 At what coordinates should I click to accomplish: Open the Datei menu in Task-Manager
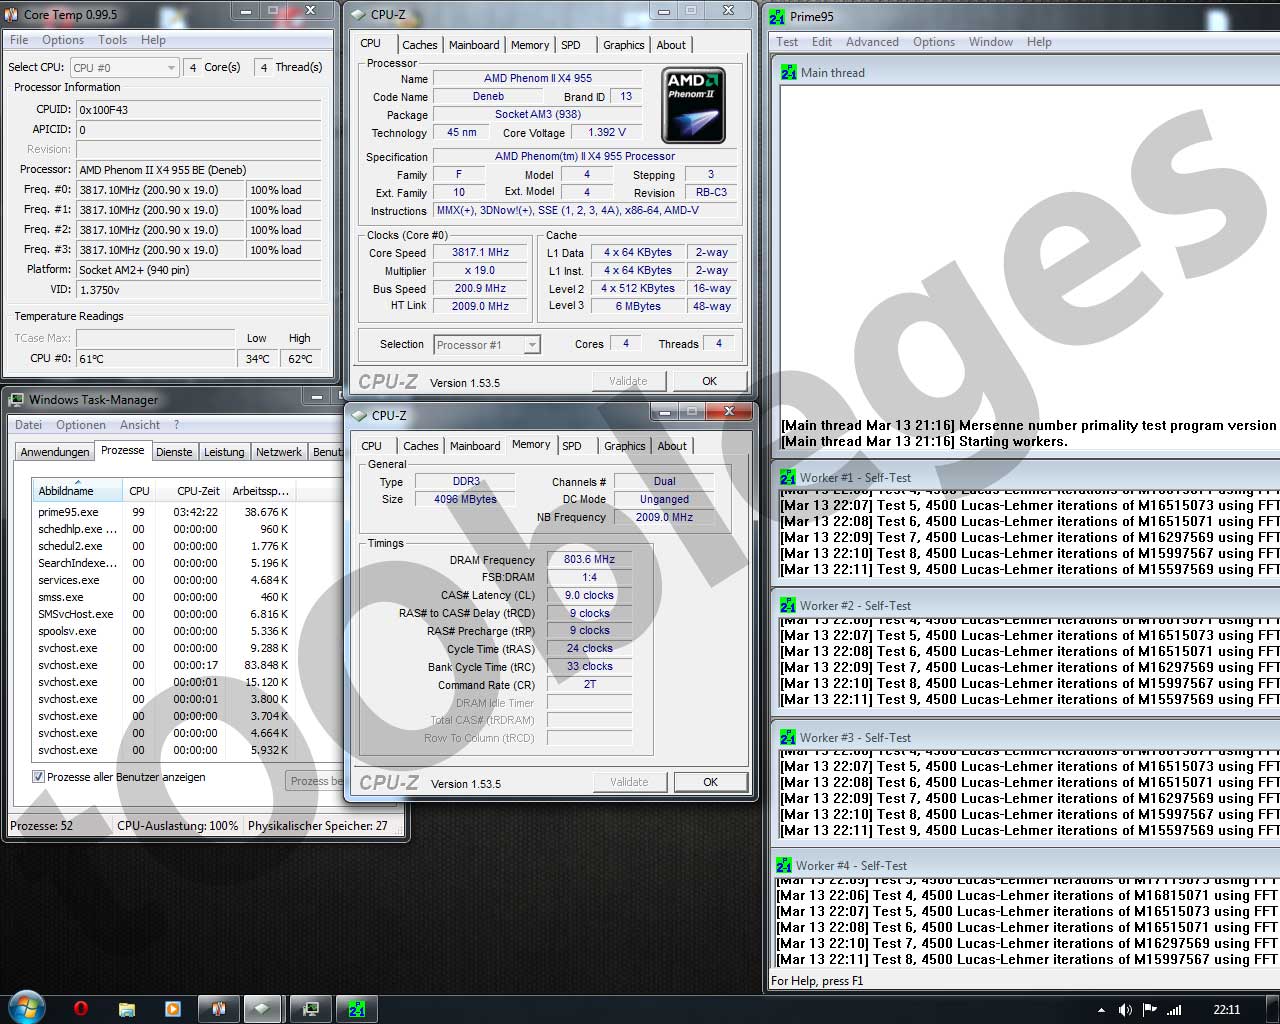(28, 425)
